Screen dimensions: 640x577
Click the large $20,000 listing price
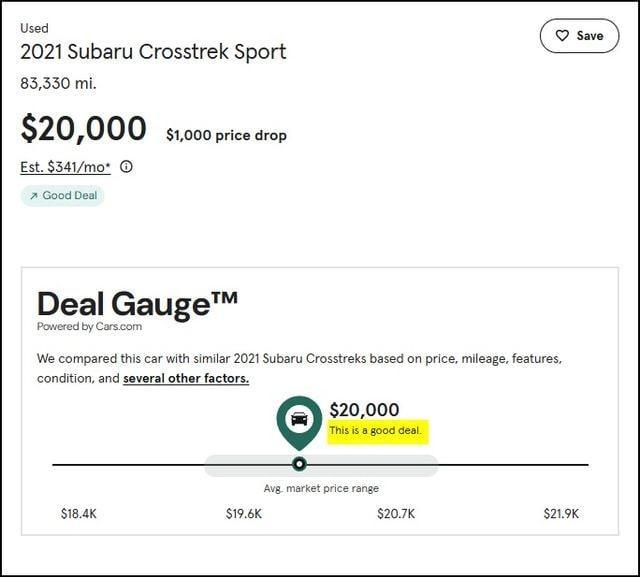click(83, 129)
